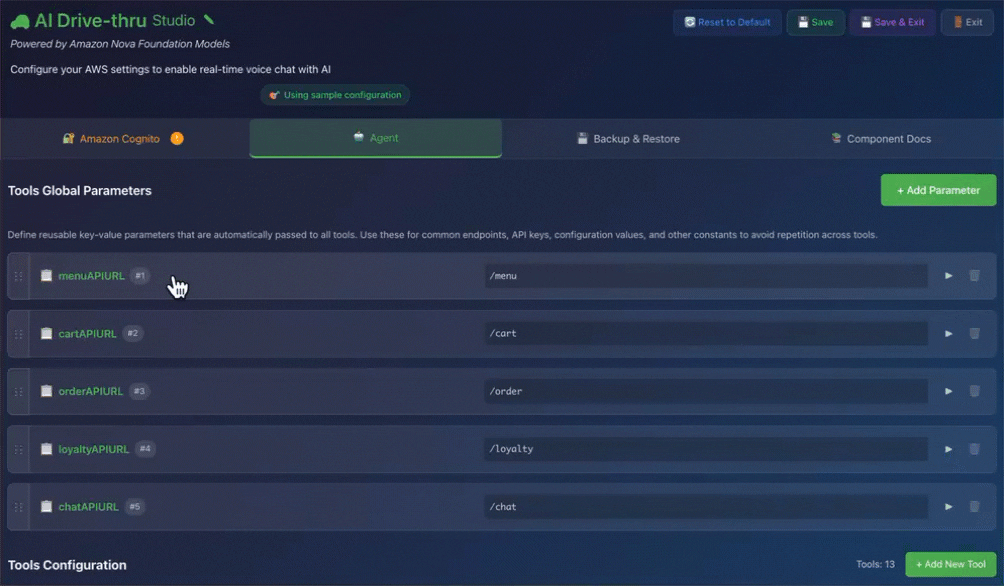
Task: Click the drag handle on the menuAPIURL row
Action: point(17,276)
